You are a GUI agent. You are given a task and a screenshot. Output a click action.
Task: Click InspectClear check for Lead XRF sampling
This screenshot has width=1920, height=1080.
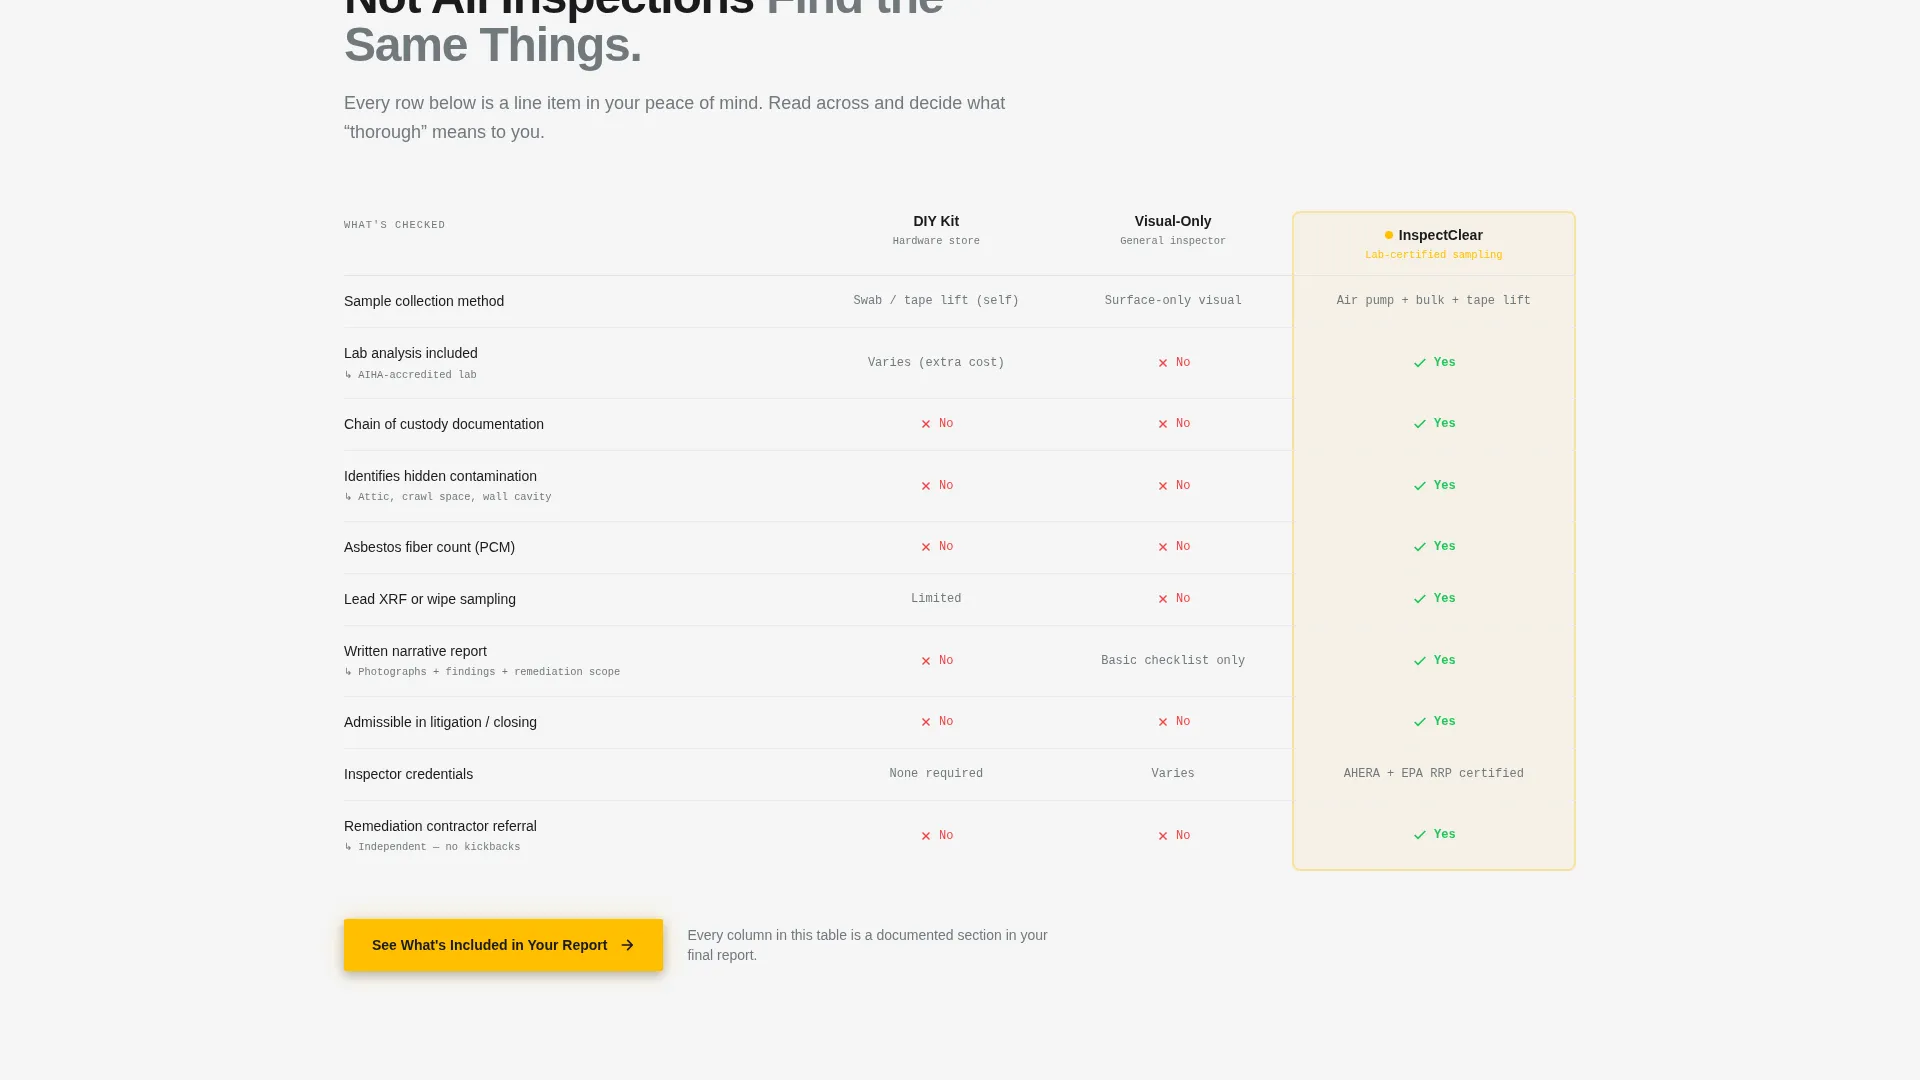click(x=1420, y=599)
